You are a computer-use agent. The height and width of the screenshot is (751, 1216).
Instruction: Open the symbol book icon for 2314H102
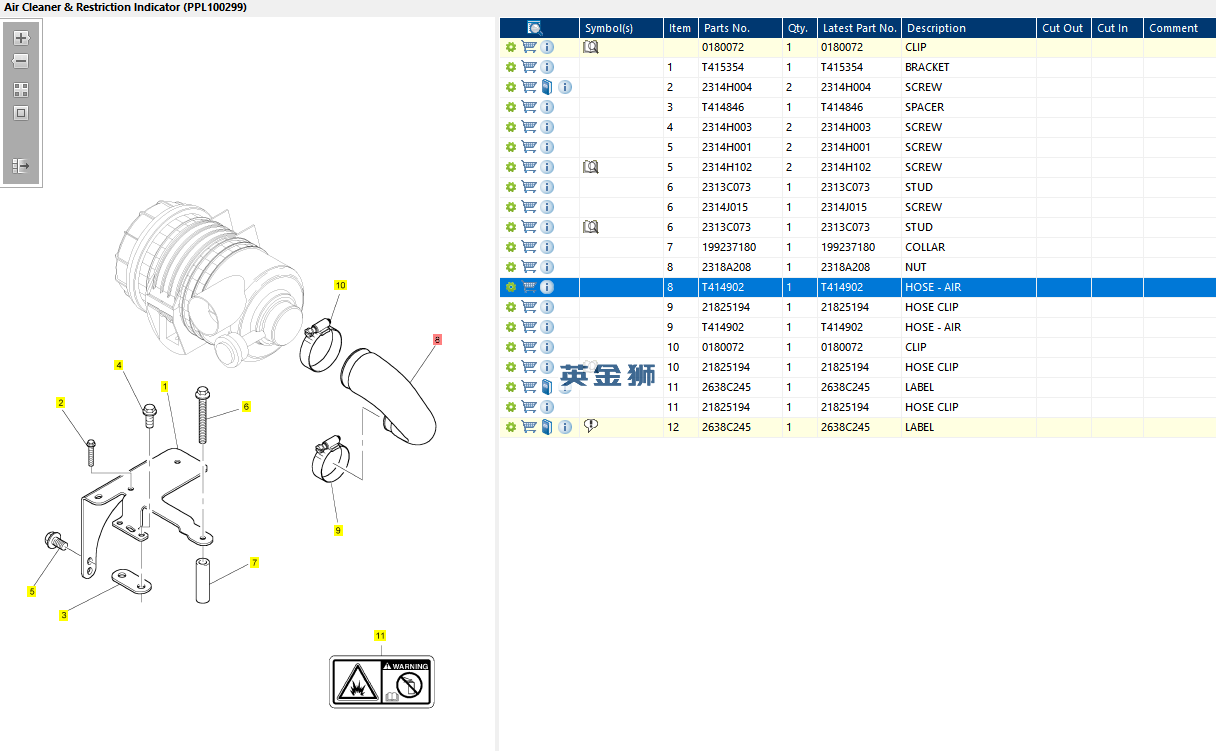[590, 167]
